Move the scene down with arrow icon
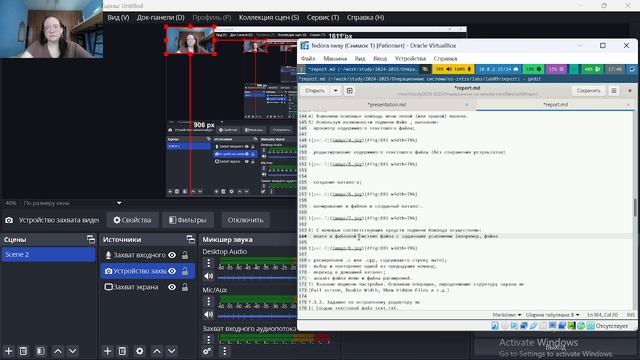This screenshot has width=640, height=360. point(73,351)
